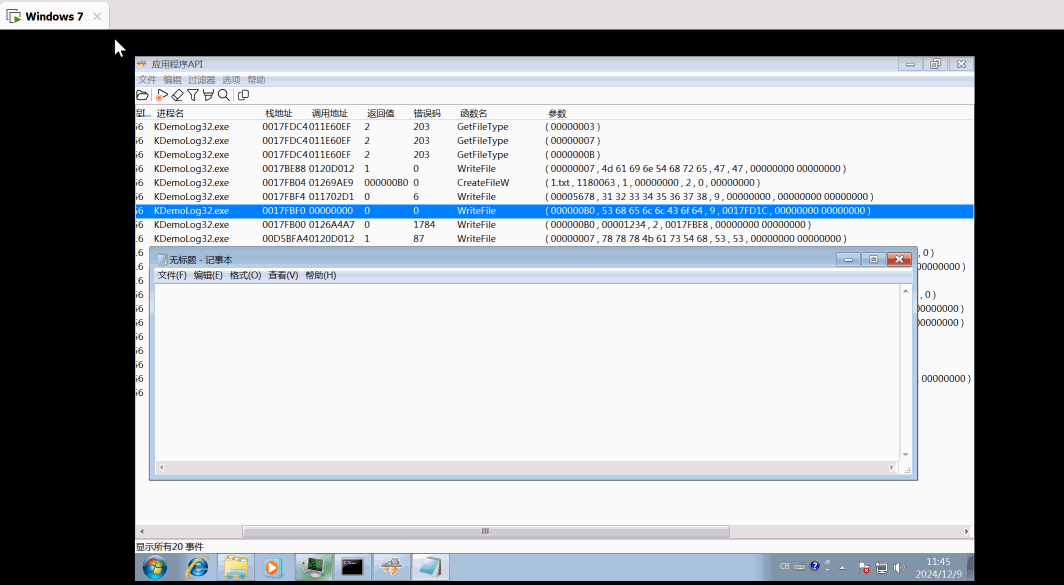
Task: Click the highlighted WriteFile row's parameters
Action: coord(708,211)
